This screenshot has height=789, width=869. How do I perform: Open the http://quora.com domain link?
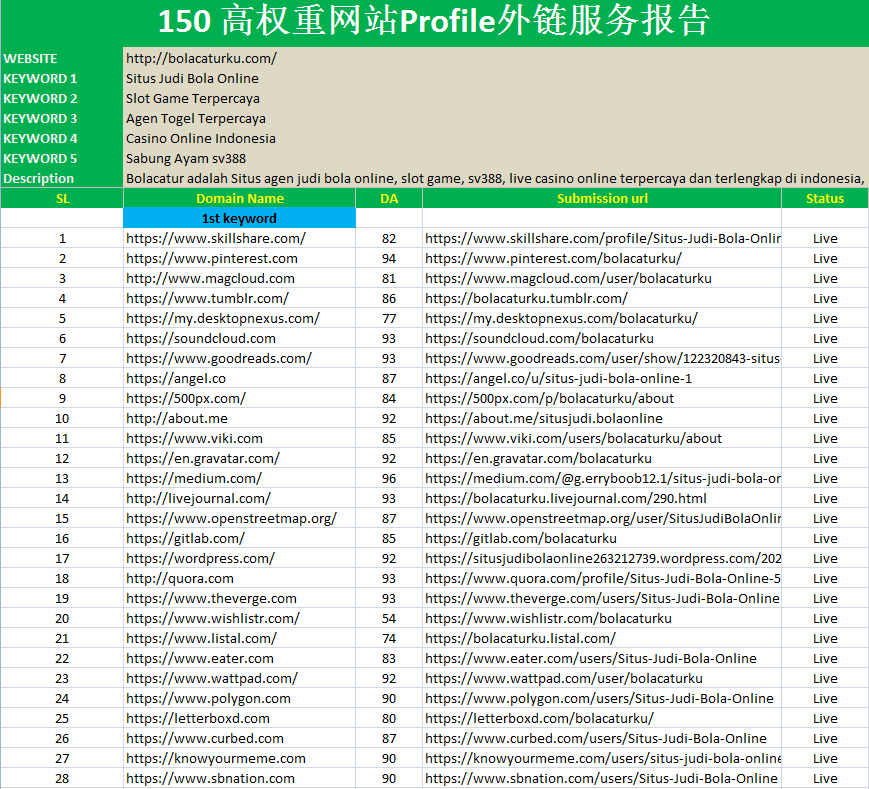(180, 578)
